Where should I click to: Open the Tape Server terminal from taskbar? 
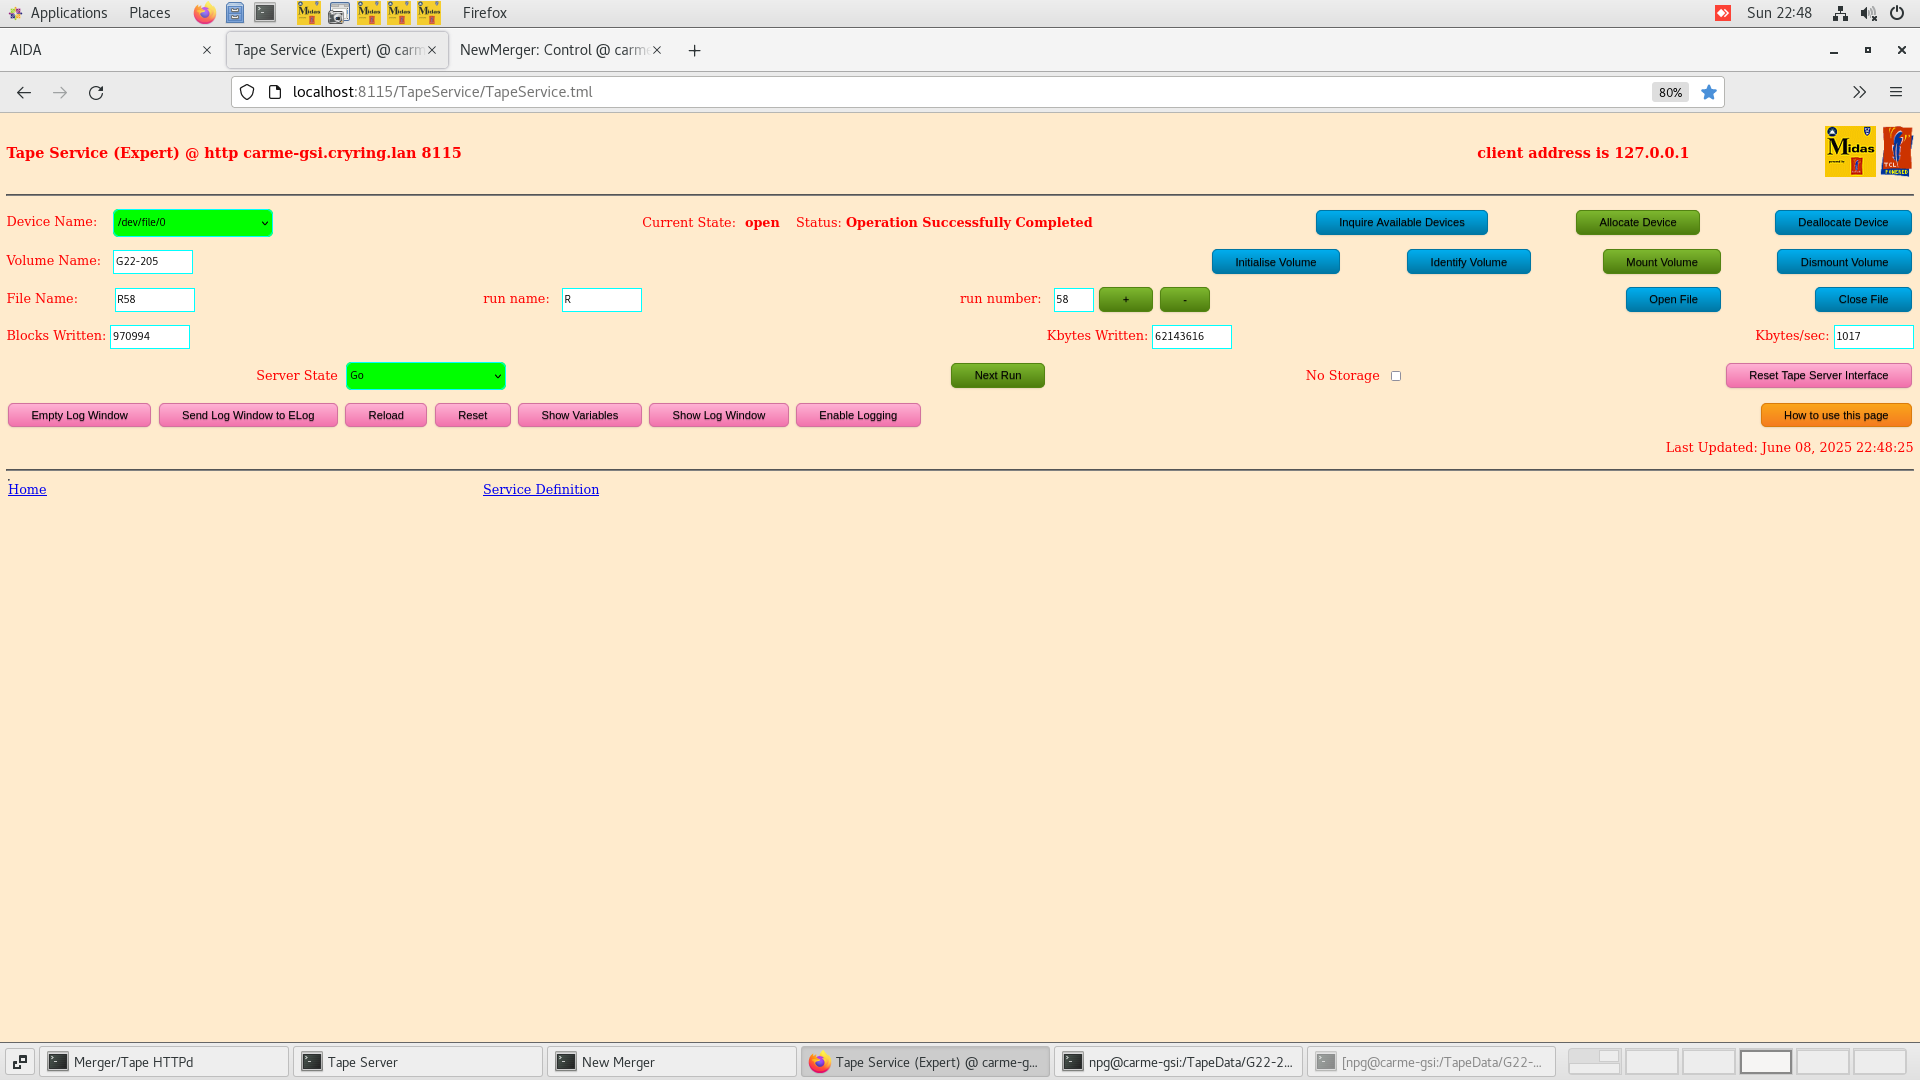pos(417,1061)
